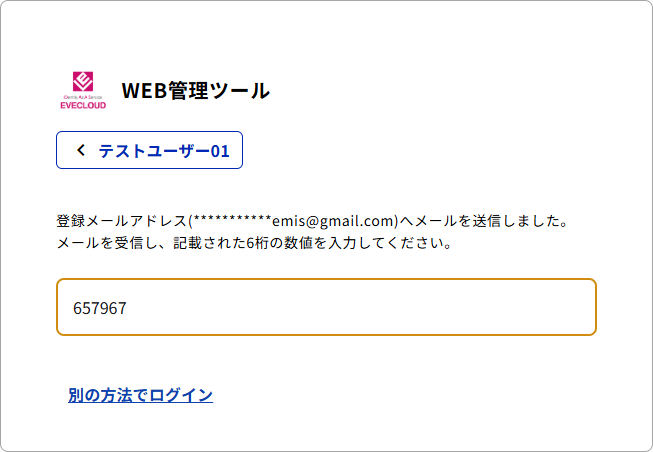653x452 pixels.
Task: Click the 登録メールアドレス label text
Action: point(121,220)
